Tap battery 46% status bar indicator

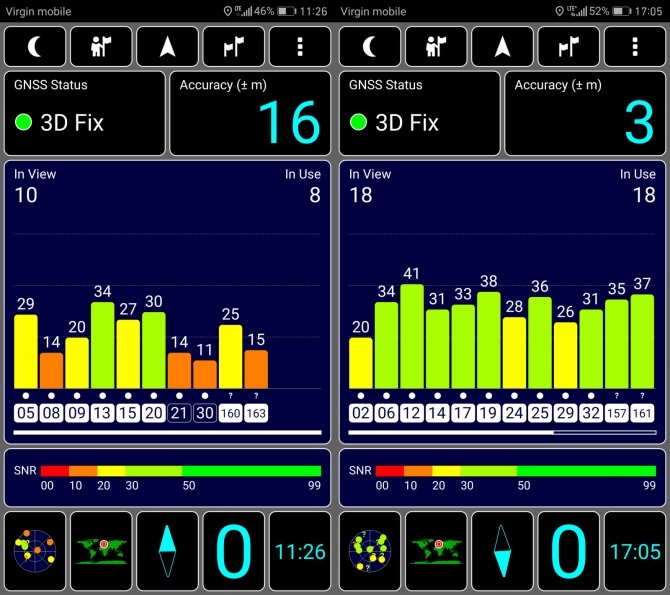pyautogui.click(x=275, y=11)
